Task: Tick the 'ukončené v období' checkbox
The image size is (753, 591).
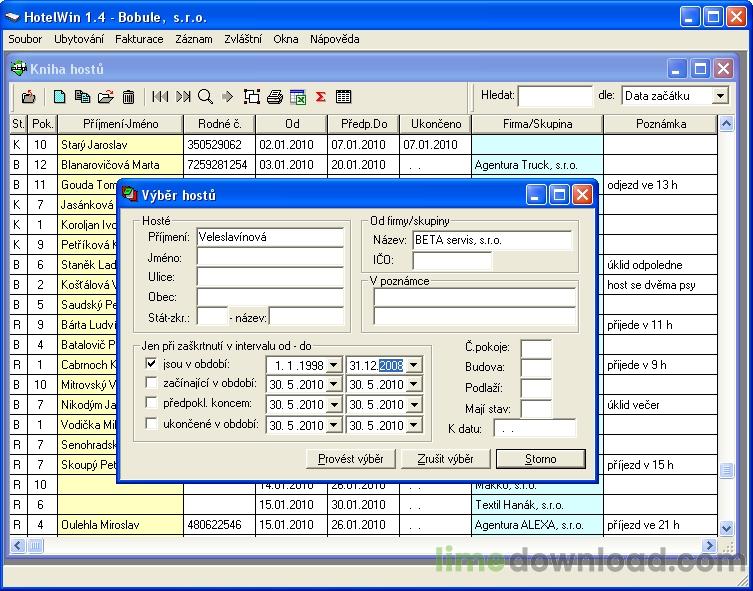Action: click(x=152, y=424)
